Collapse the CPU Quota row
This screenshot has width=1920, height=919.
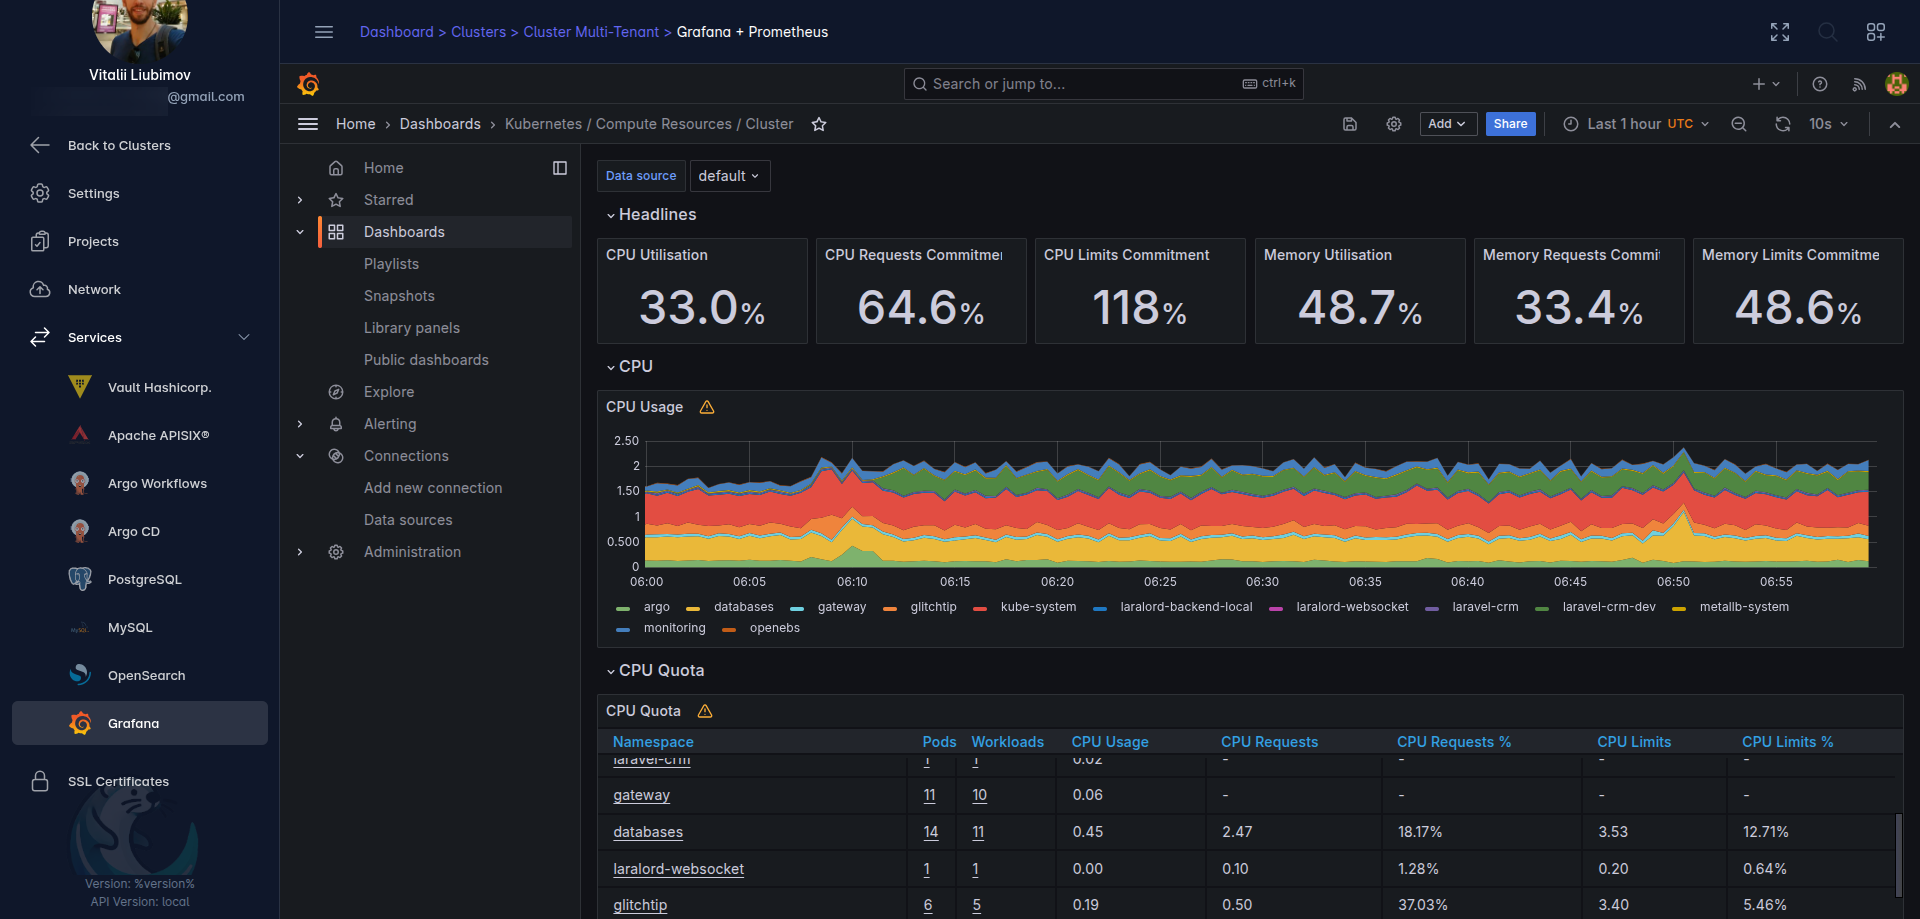point(655,671)
